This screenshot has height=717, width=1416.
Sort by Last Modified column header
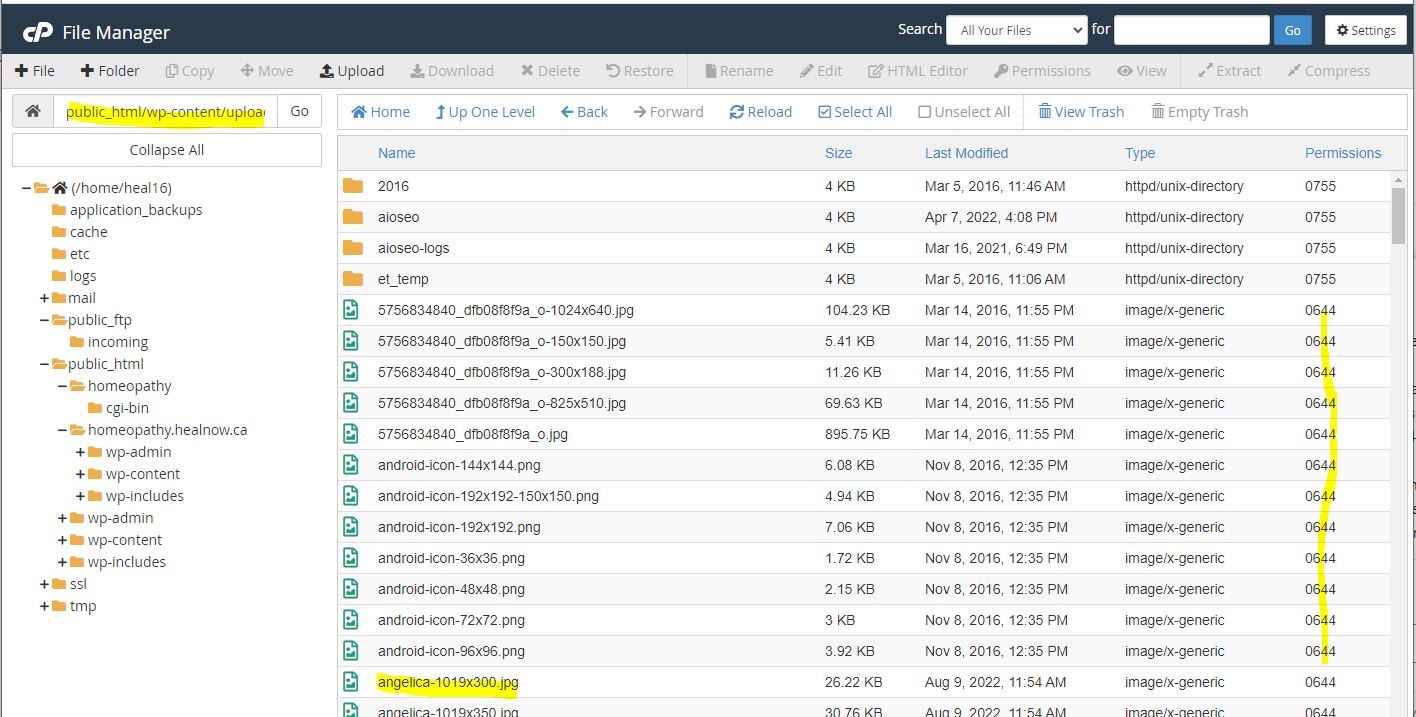[966, 153]
